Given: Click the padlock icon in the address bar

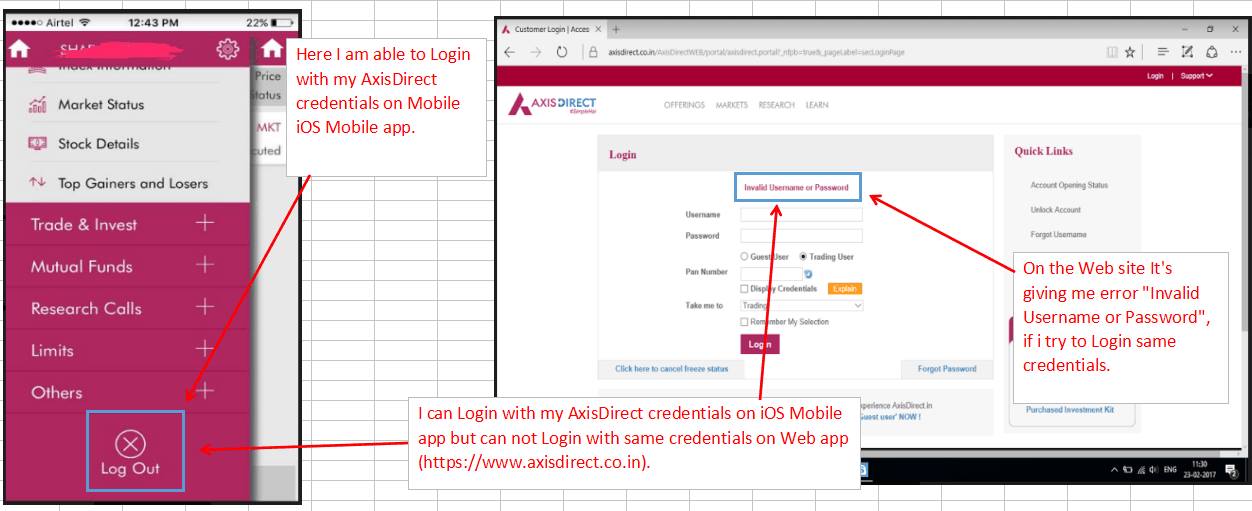Looking at the screenshot, I should coord(593,52).
